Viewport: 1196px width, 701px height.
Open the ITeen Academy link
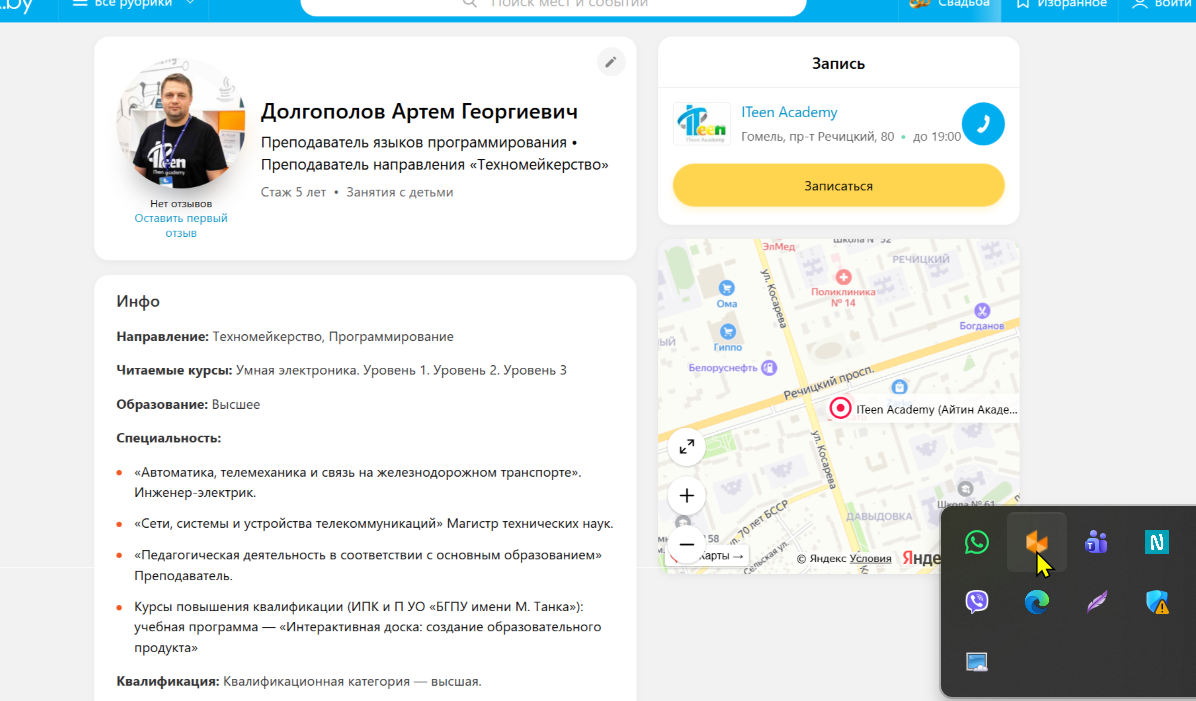click(x=789, y=112)
